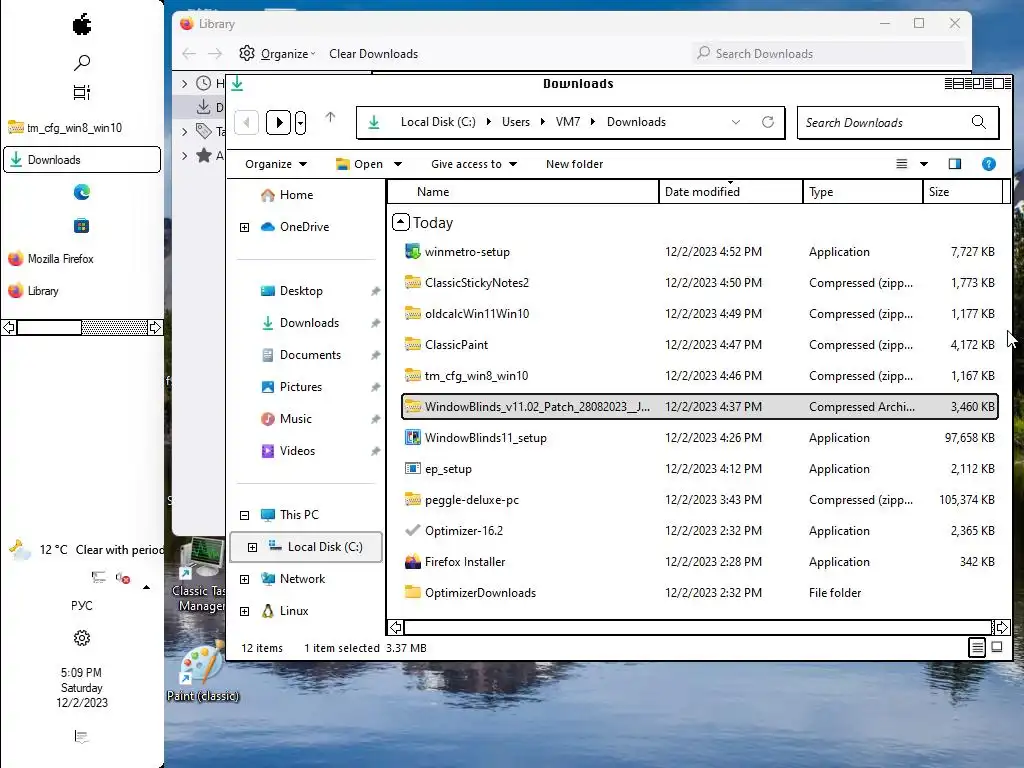Sort by the Size column header
This screenshot has height=768, width=1024.
pyautogui.click(x=963, y=192)
